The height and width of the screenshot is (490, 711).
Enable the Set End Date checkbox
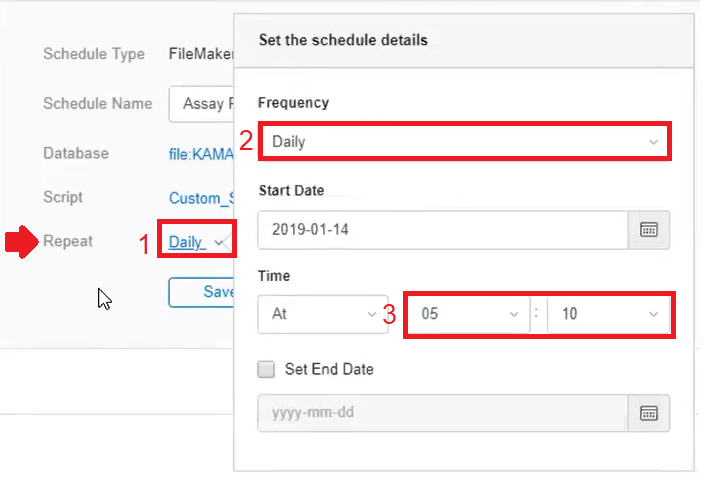tap(266, 369)
